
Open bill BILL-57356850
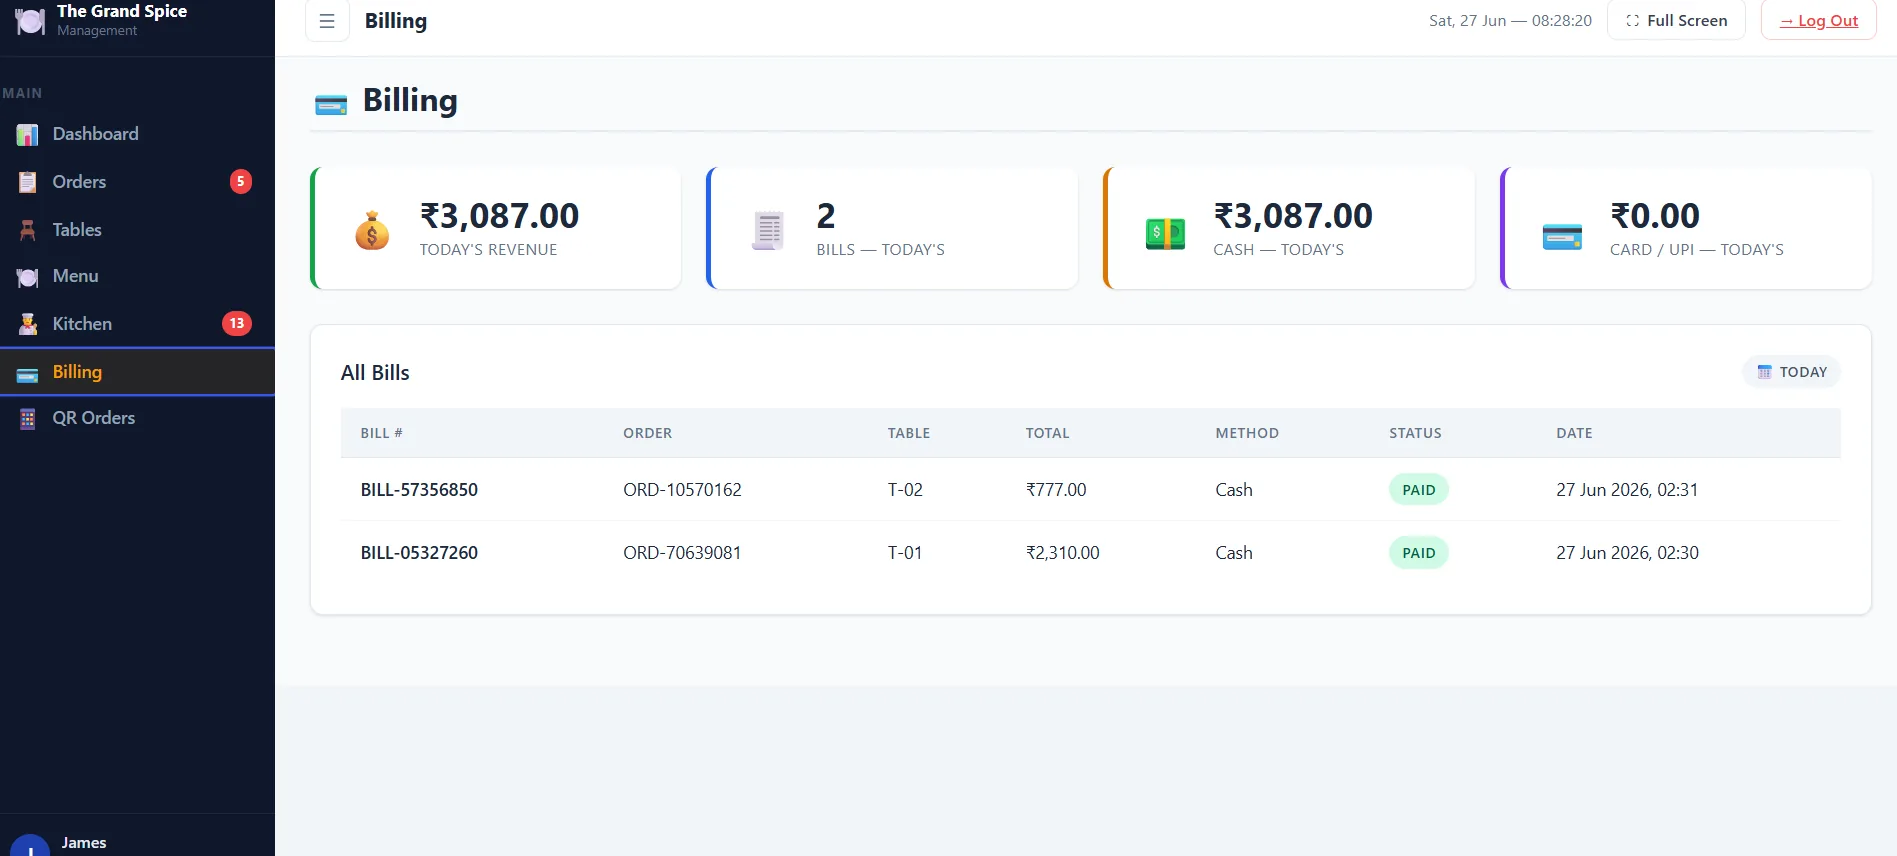pos(419,490)
